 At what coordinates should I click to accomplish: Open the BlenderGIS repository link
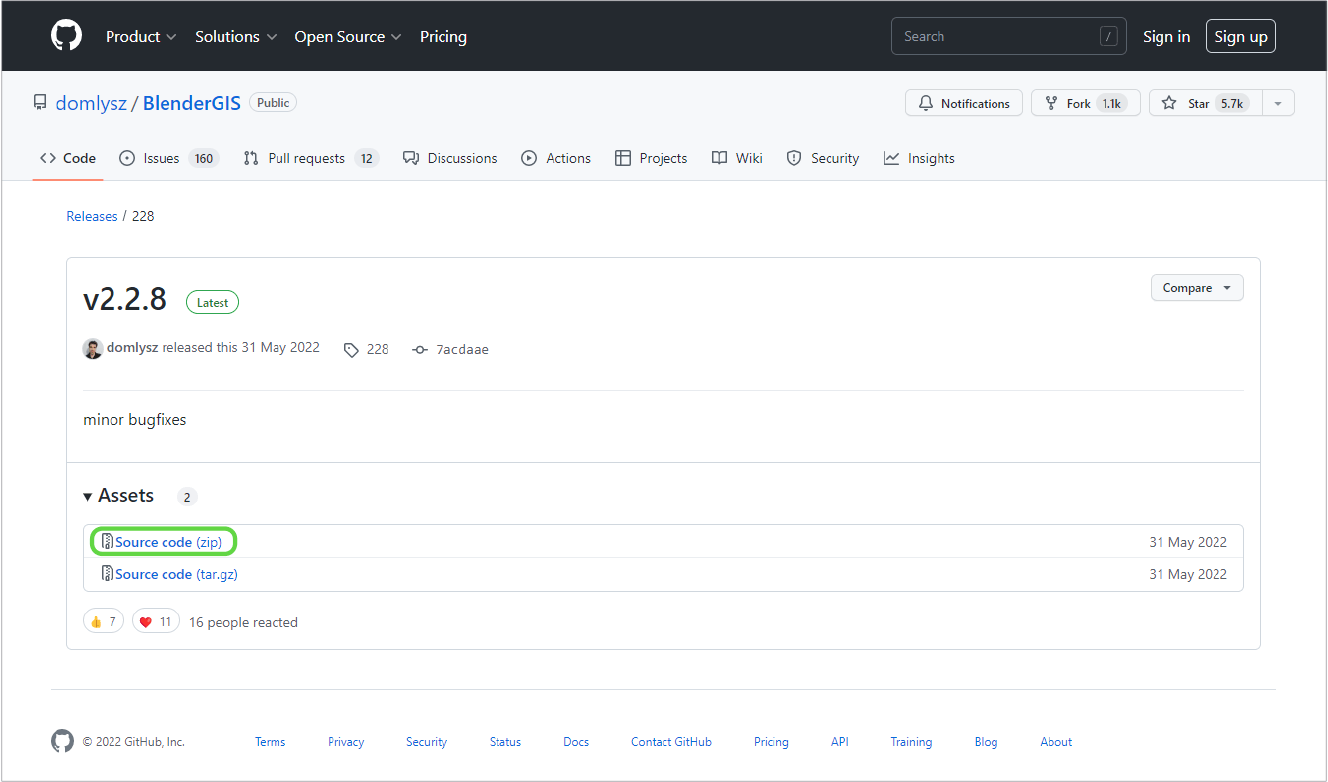point(192,103)
